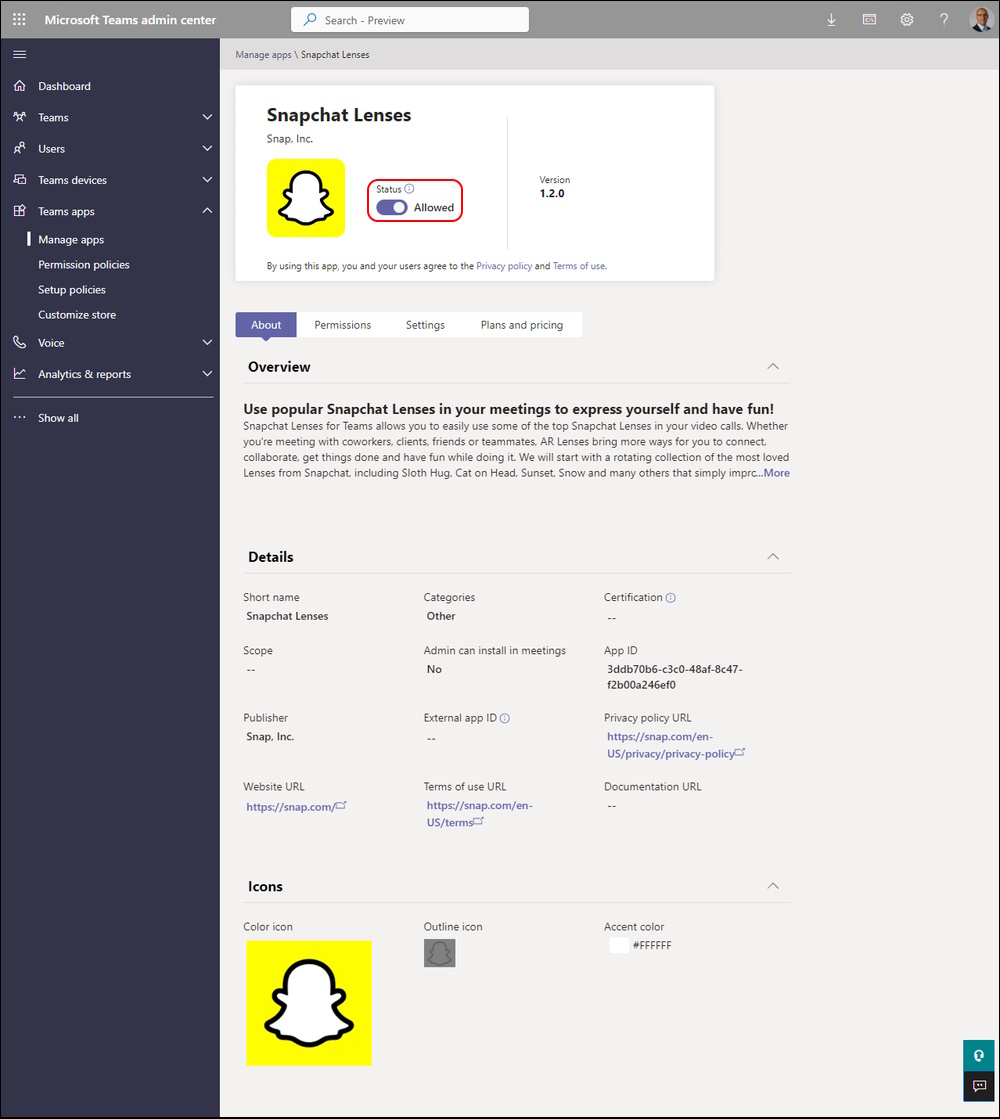Screen dimensions: 1000x1119
Task: Click the grey Outline icon thumbnail
Action: 440,953
